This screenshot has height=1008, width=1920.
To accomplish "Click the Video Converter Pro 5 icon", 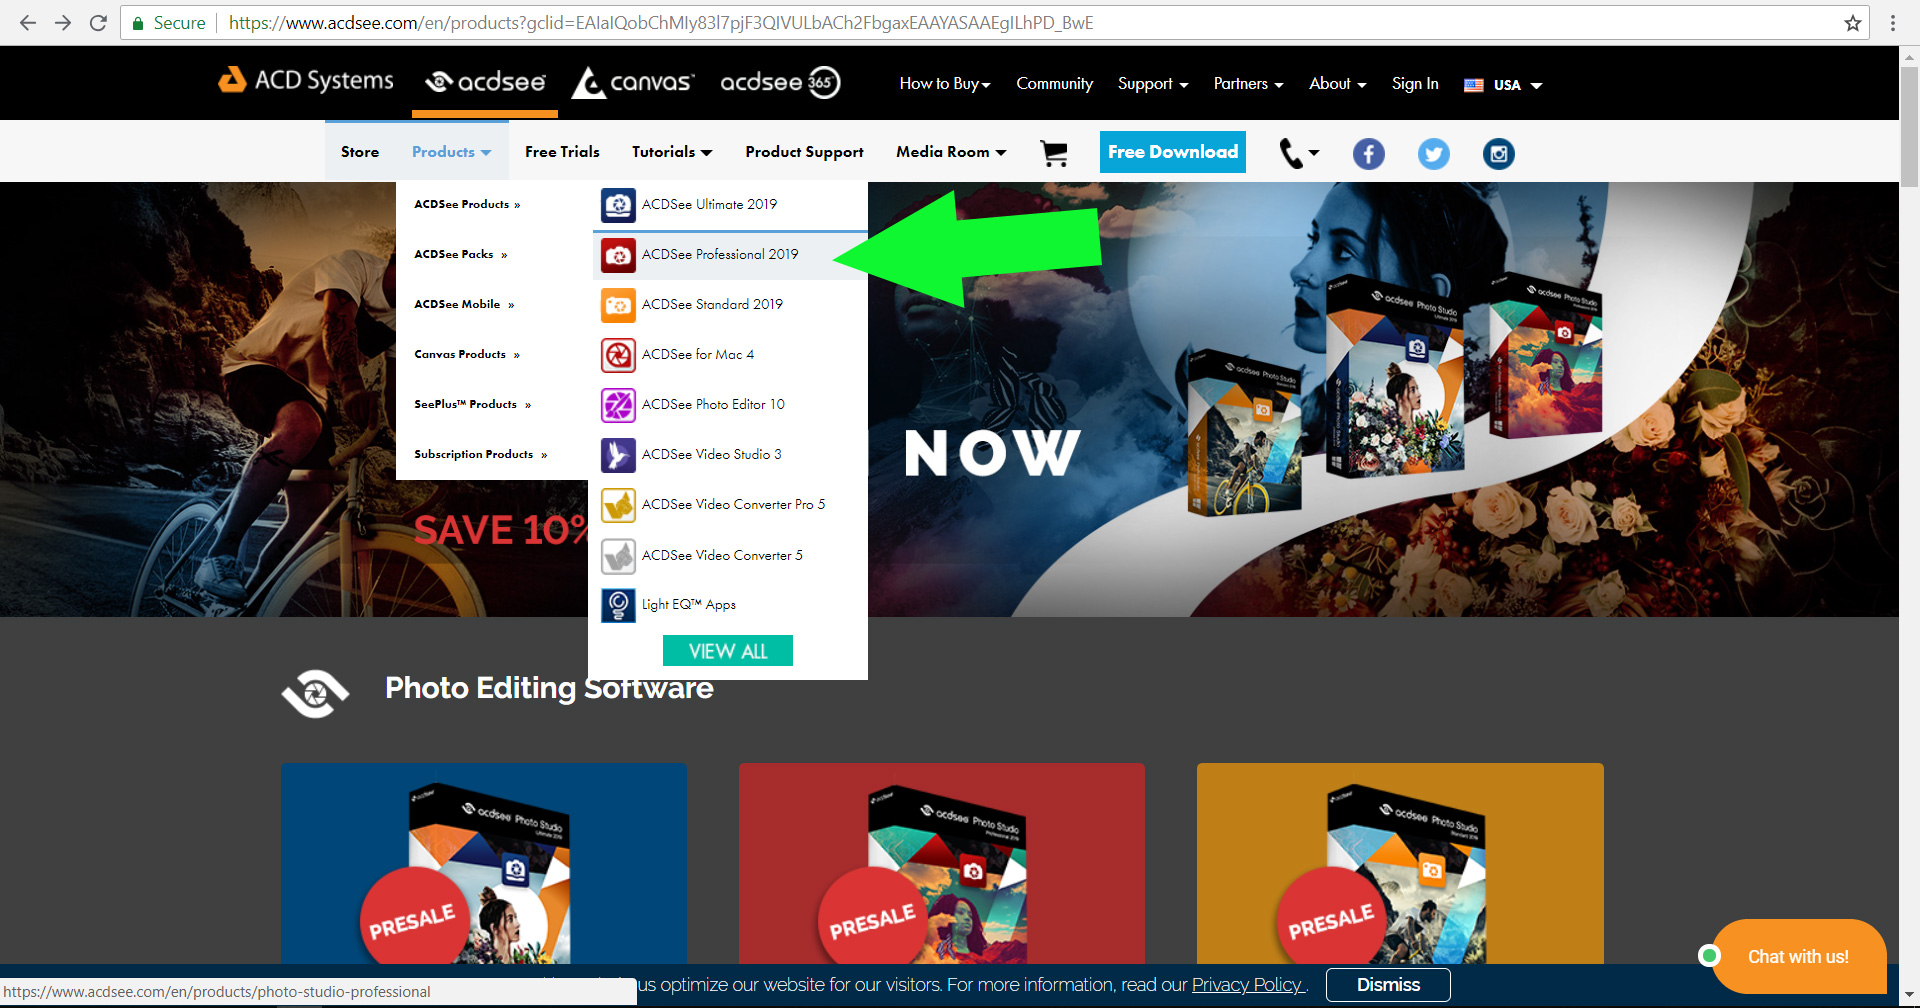I will [x=618, y=505].
